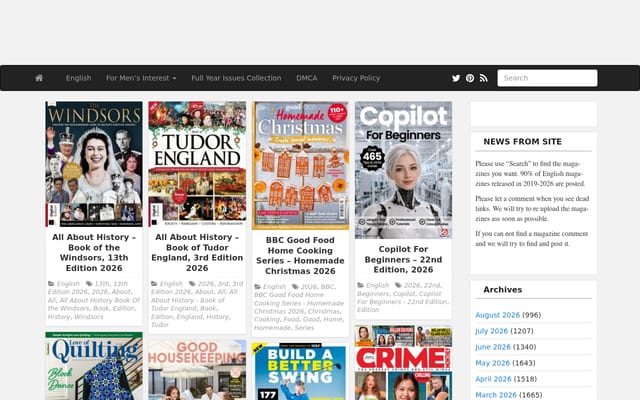640x400 pixels.
Task: Click the folder icon under Homemade Christmas post
Action: (257, 287)
